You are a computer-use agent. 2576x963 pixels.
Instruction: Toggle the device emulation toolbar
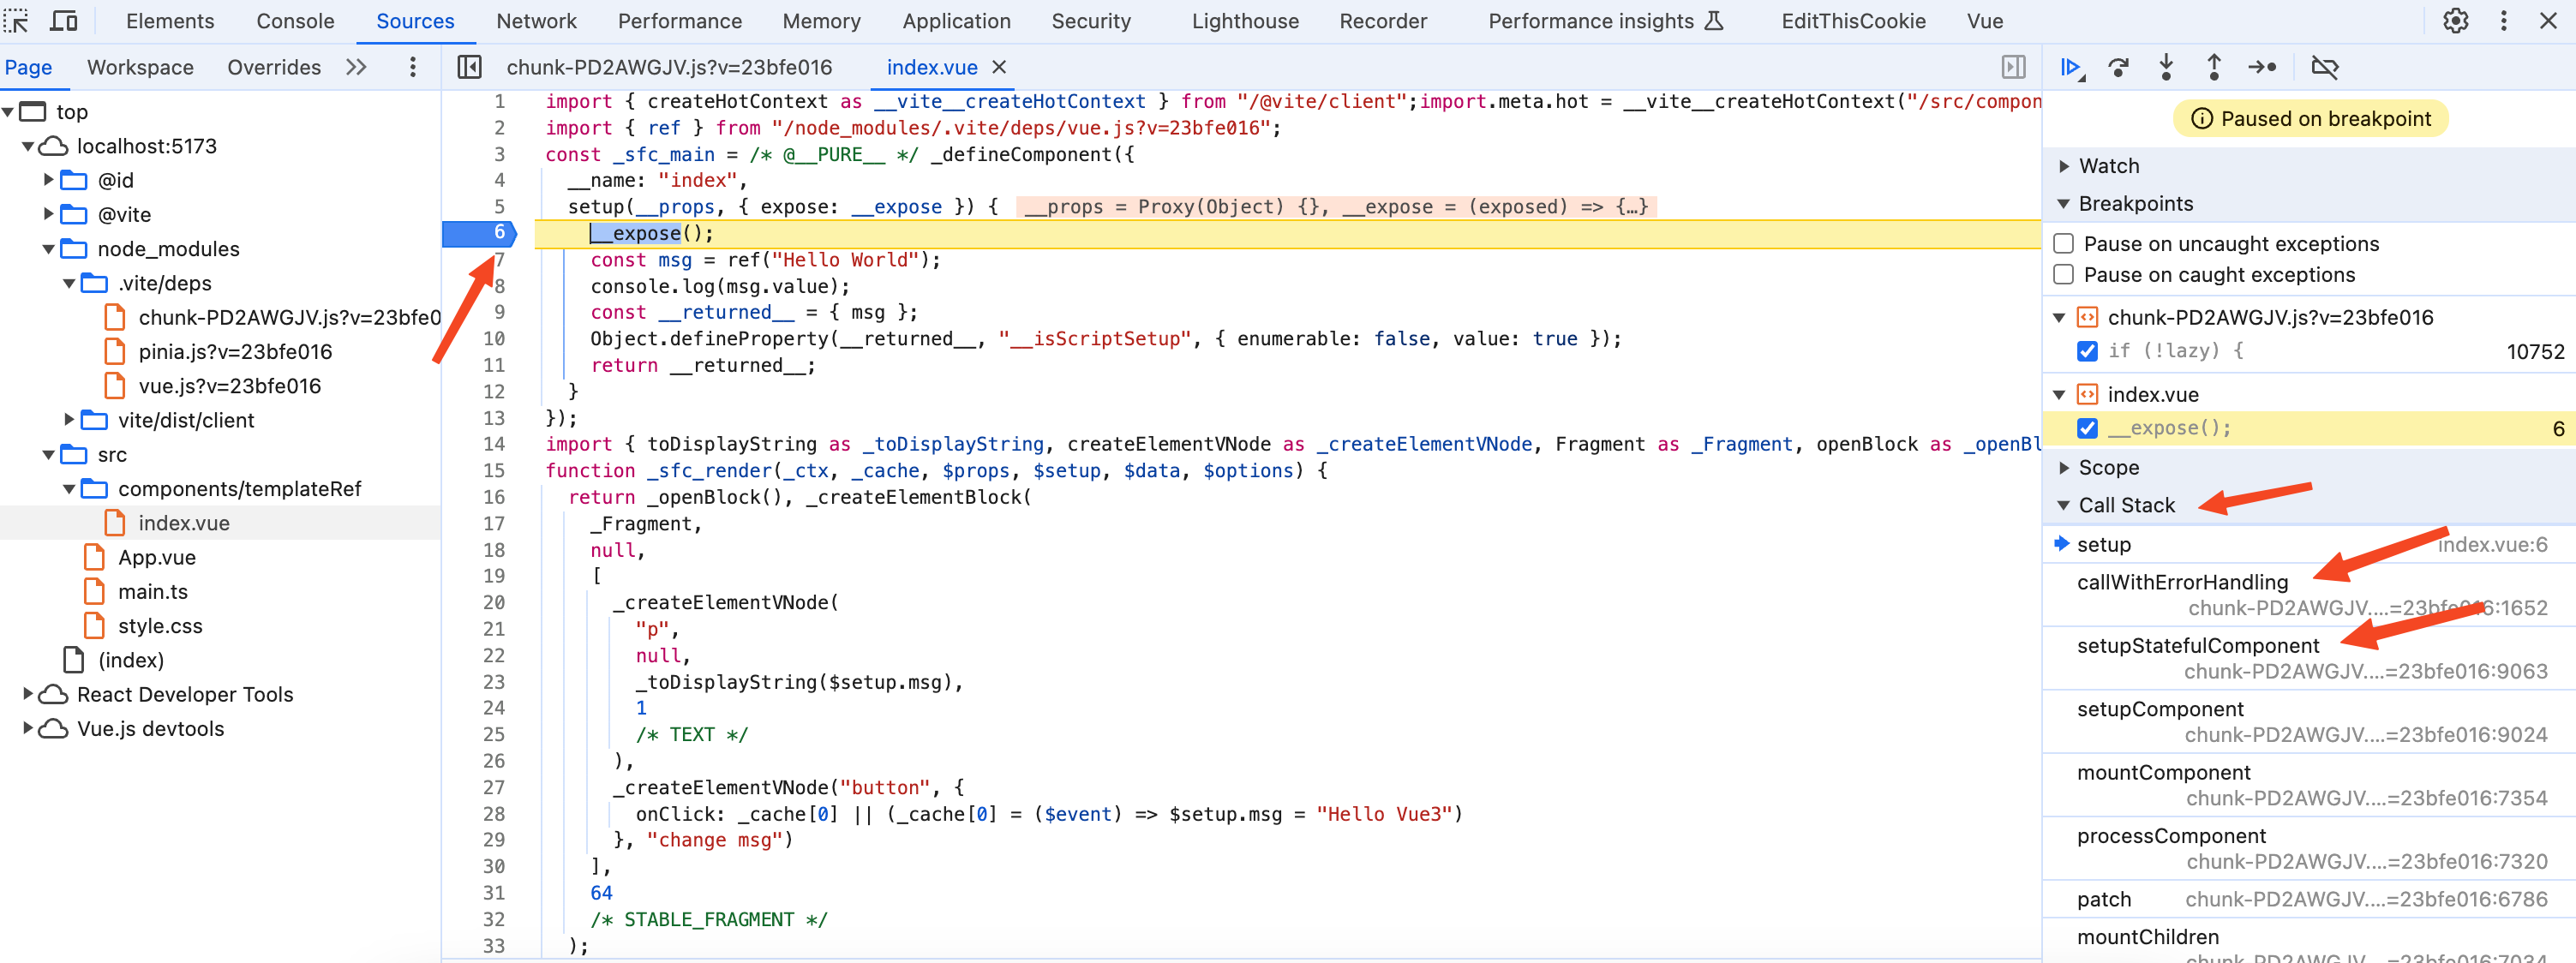63,20
